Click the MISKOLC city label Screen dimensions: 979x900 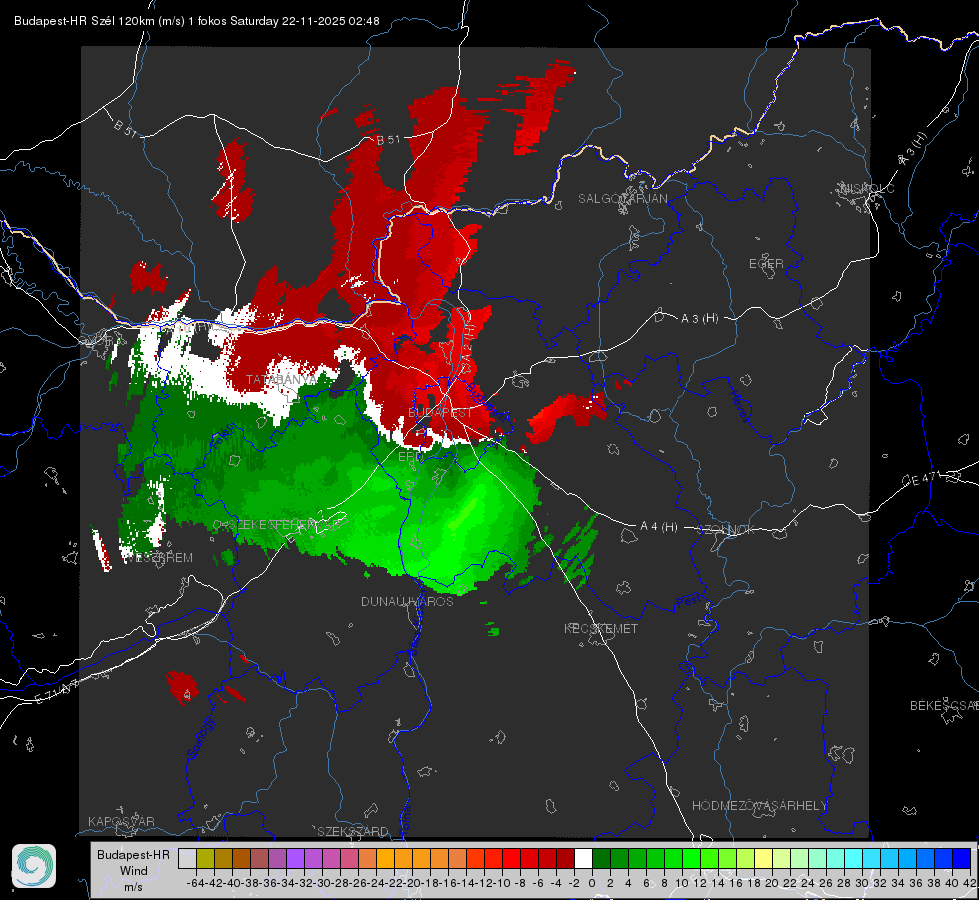tap(867, 188)
